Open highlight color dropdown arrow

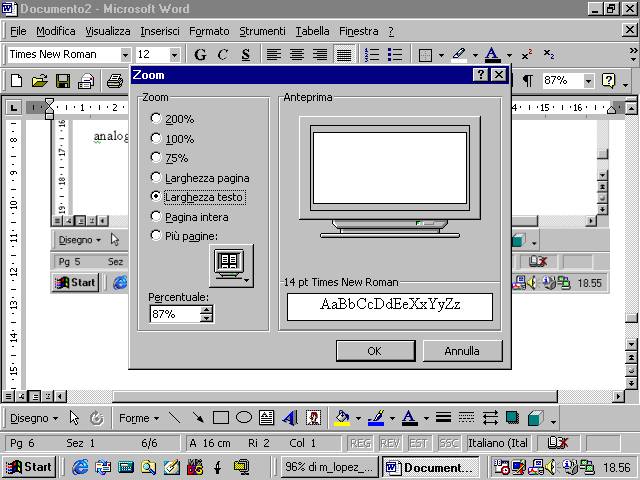(x=475, y=55)
